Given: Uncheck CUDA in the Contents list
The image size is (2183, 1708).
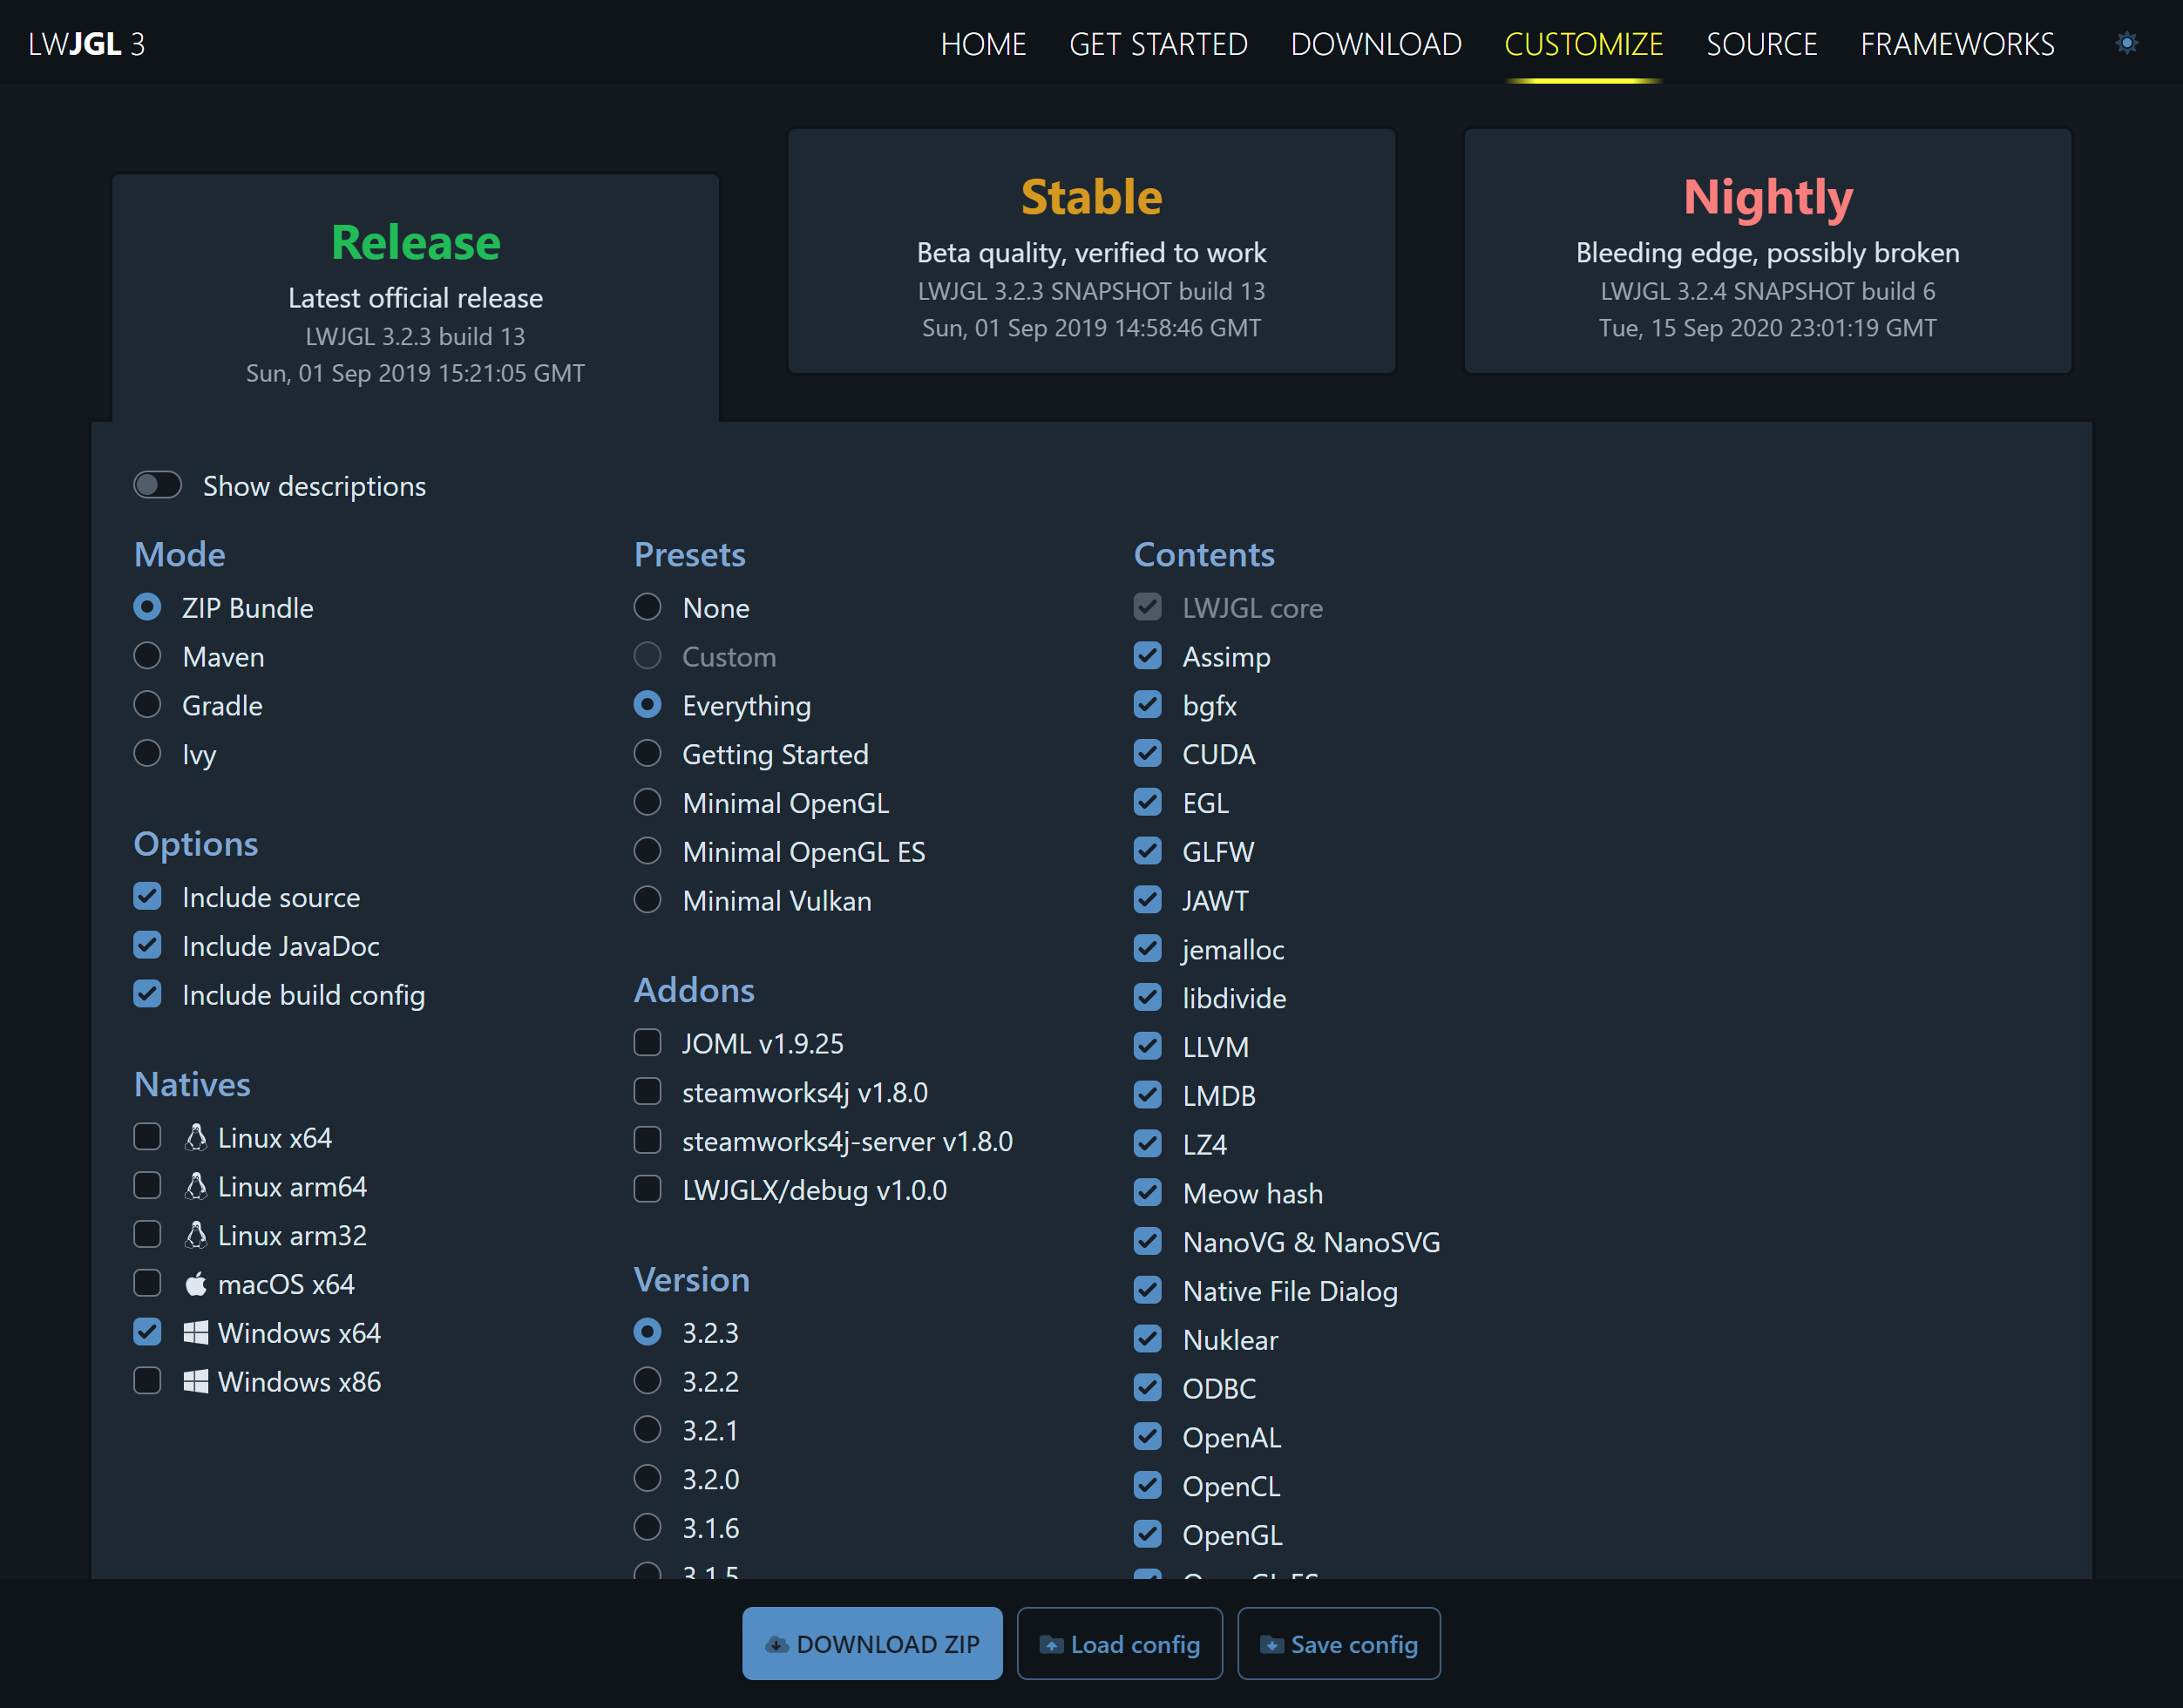Looking at the screenshot, I should [1147, 753].
